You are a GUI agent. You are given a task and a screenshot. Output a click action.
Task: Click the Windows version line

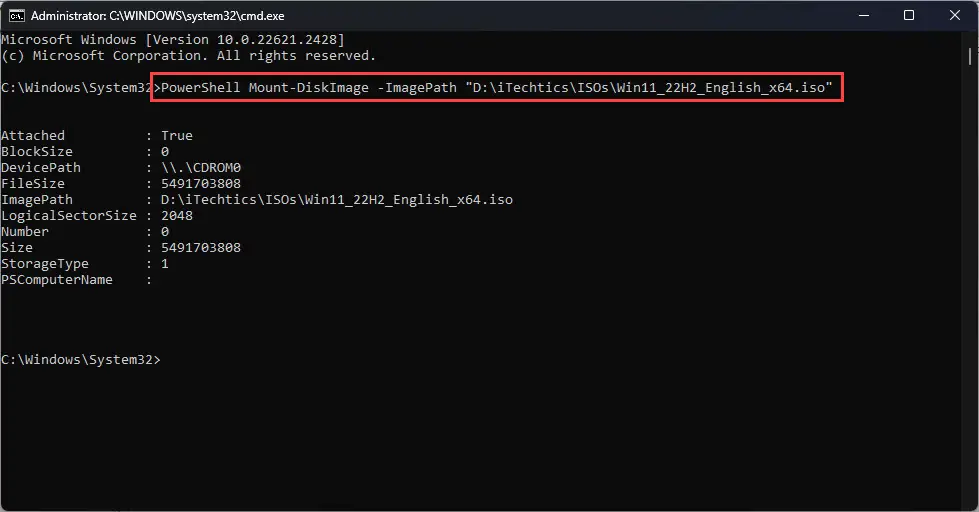(x=173, y=39)
